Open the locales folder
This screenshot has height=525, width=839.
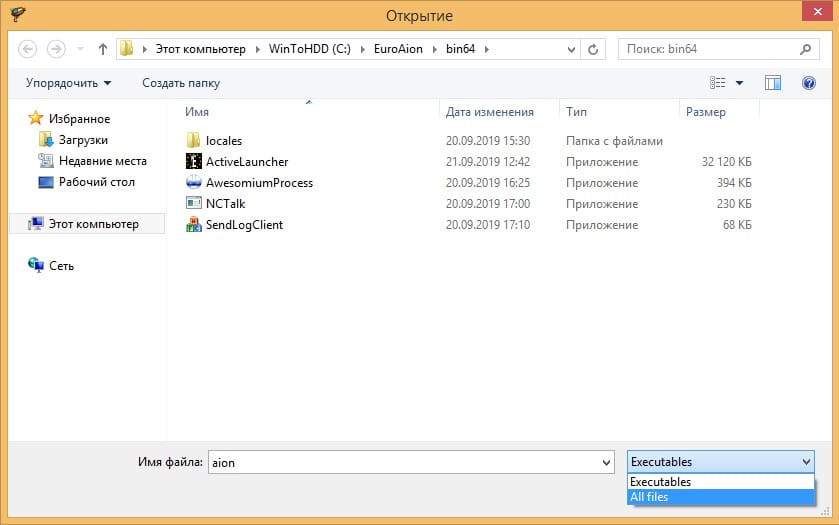pyautogui.click(x=224, y=141)
